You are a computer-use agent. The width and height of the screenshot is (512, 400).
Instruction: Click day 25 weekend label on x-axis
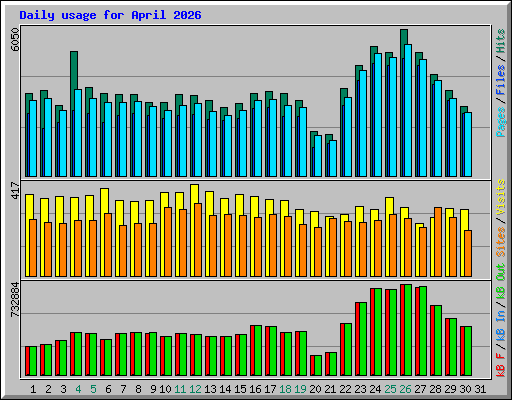coord(390,389)
